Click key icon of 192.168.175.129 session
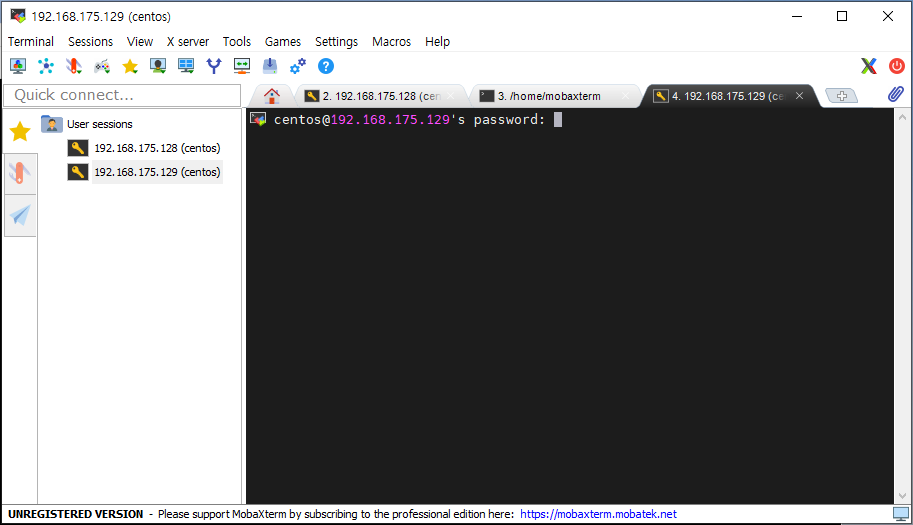The width and height of the screenshot is (913, 525). tap(77, 172)
